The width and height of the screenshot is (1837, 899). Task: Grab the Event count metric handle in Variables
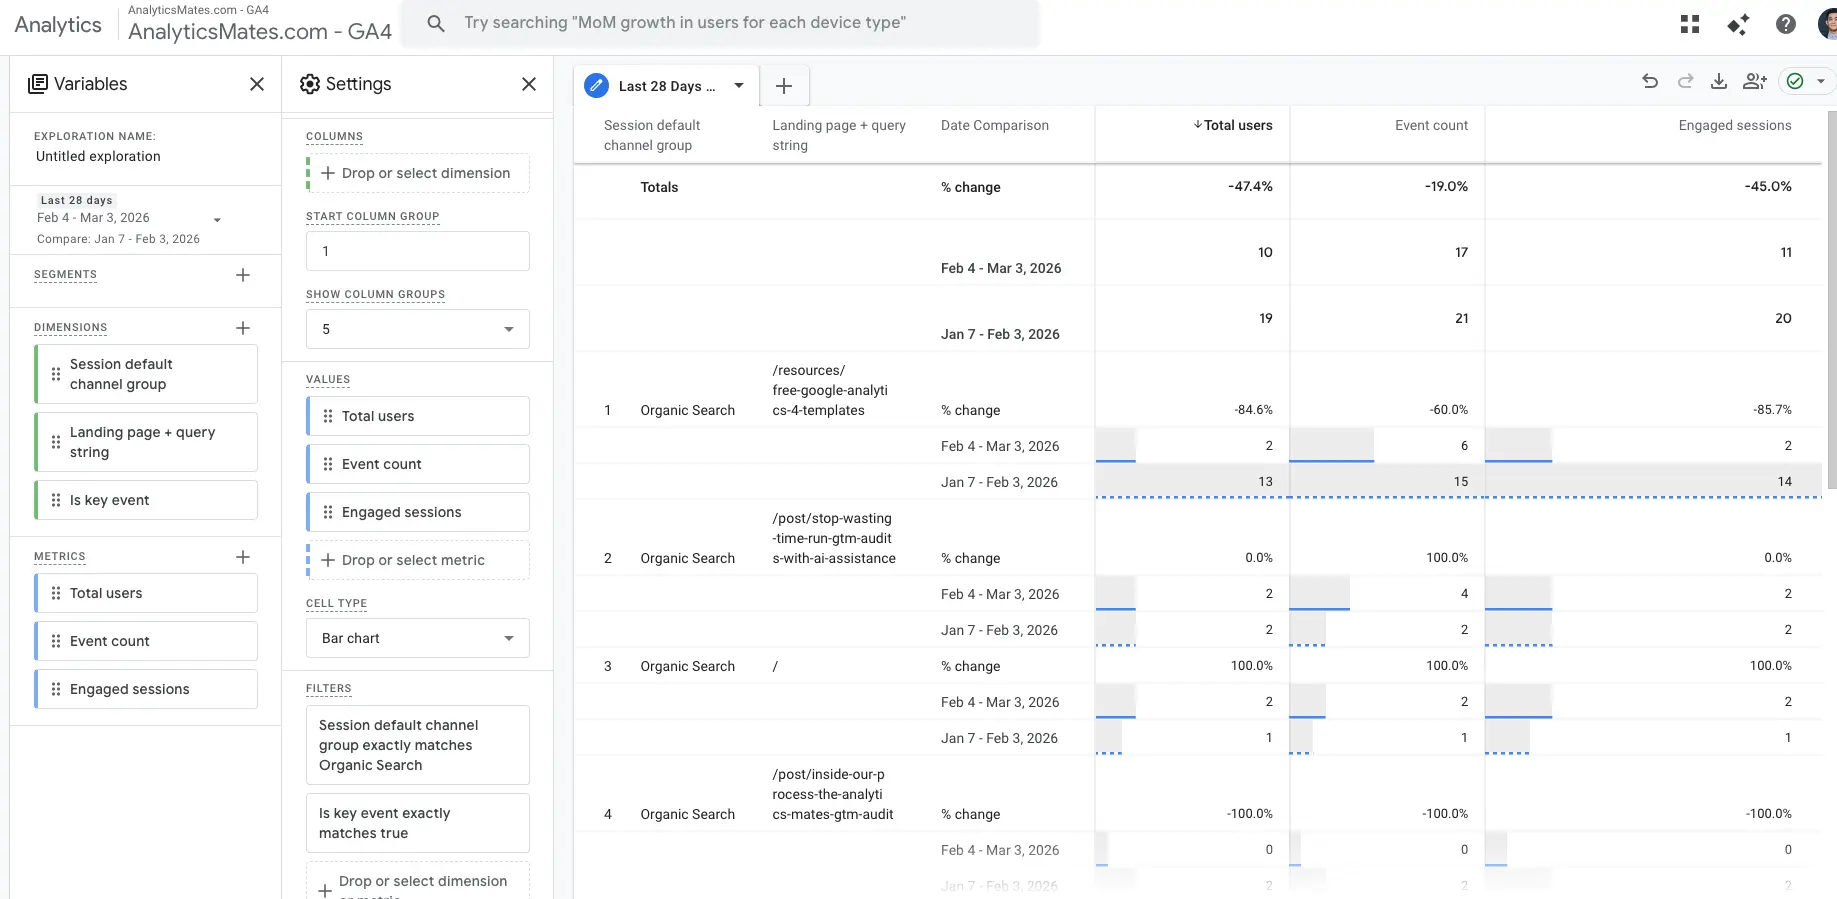tap(56, 641)
